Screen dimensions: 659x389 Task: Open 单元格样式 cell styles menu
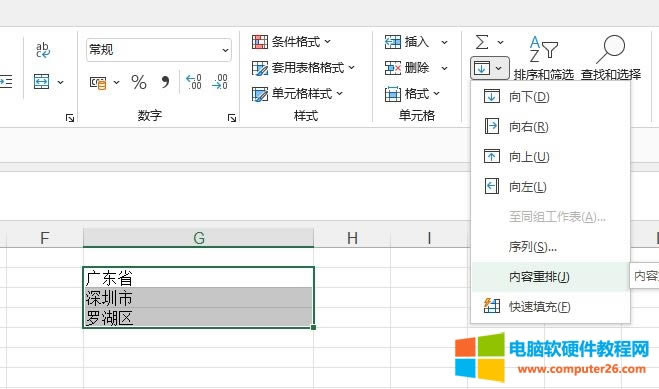(297, 94)
